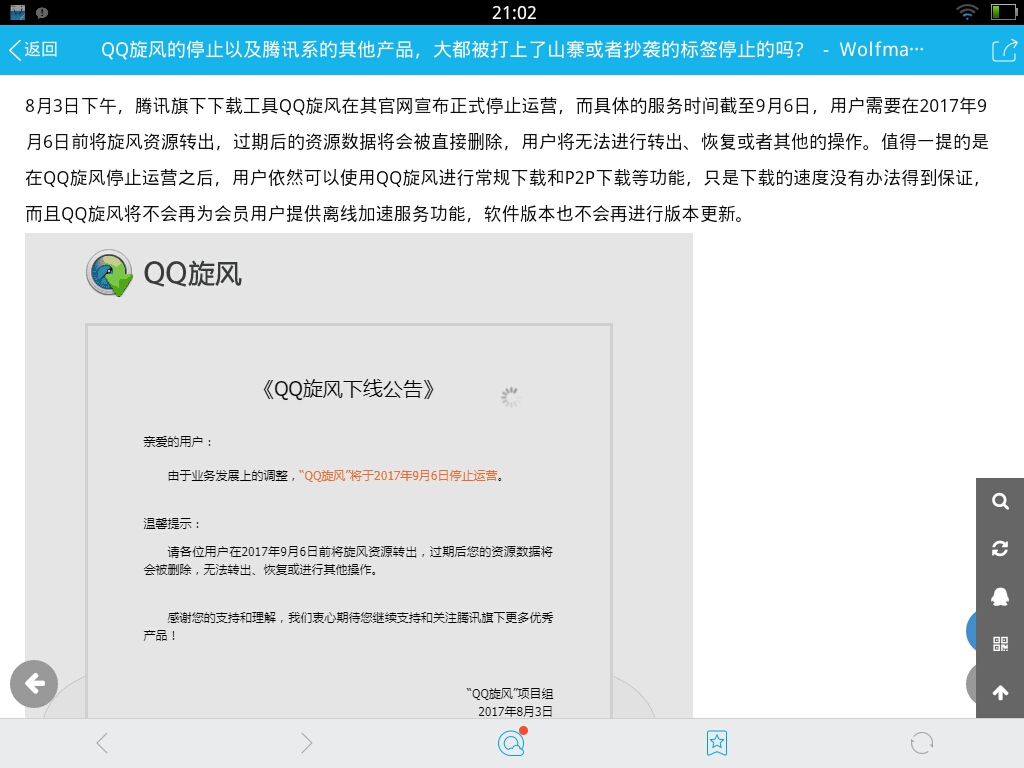This screenshot has height=768, width=1024.
Task: Open the QR code icon in side panel
Action: (x=1000, y=644)
